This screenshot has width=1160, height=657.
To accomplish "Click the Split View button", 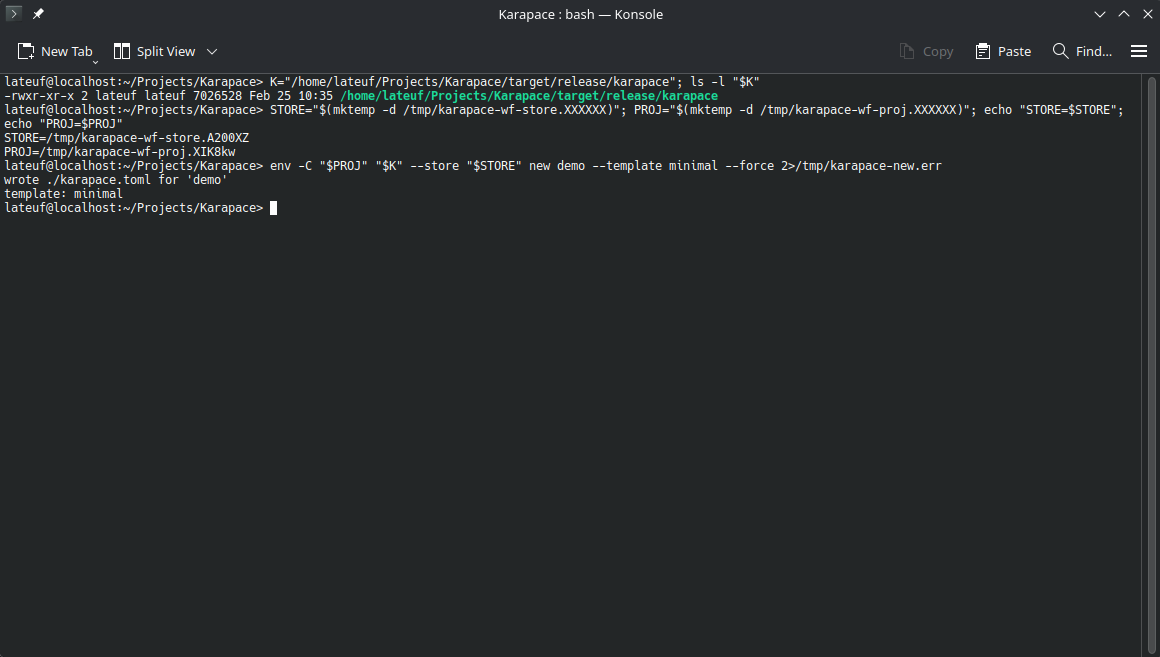I will [x=155, y=51].
